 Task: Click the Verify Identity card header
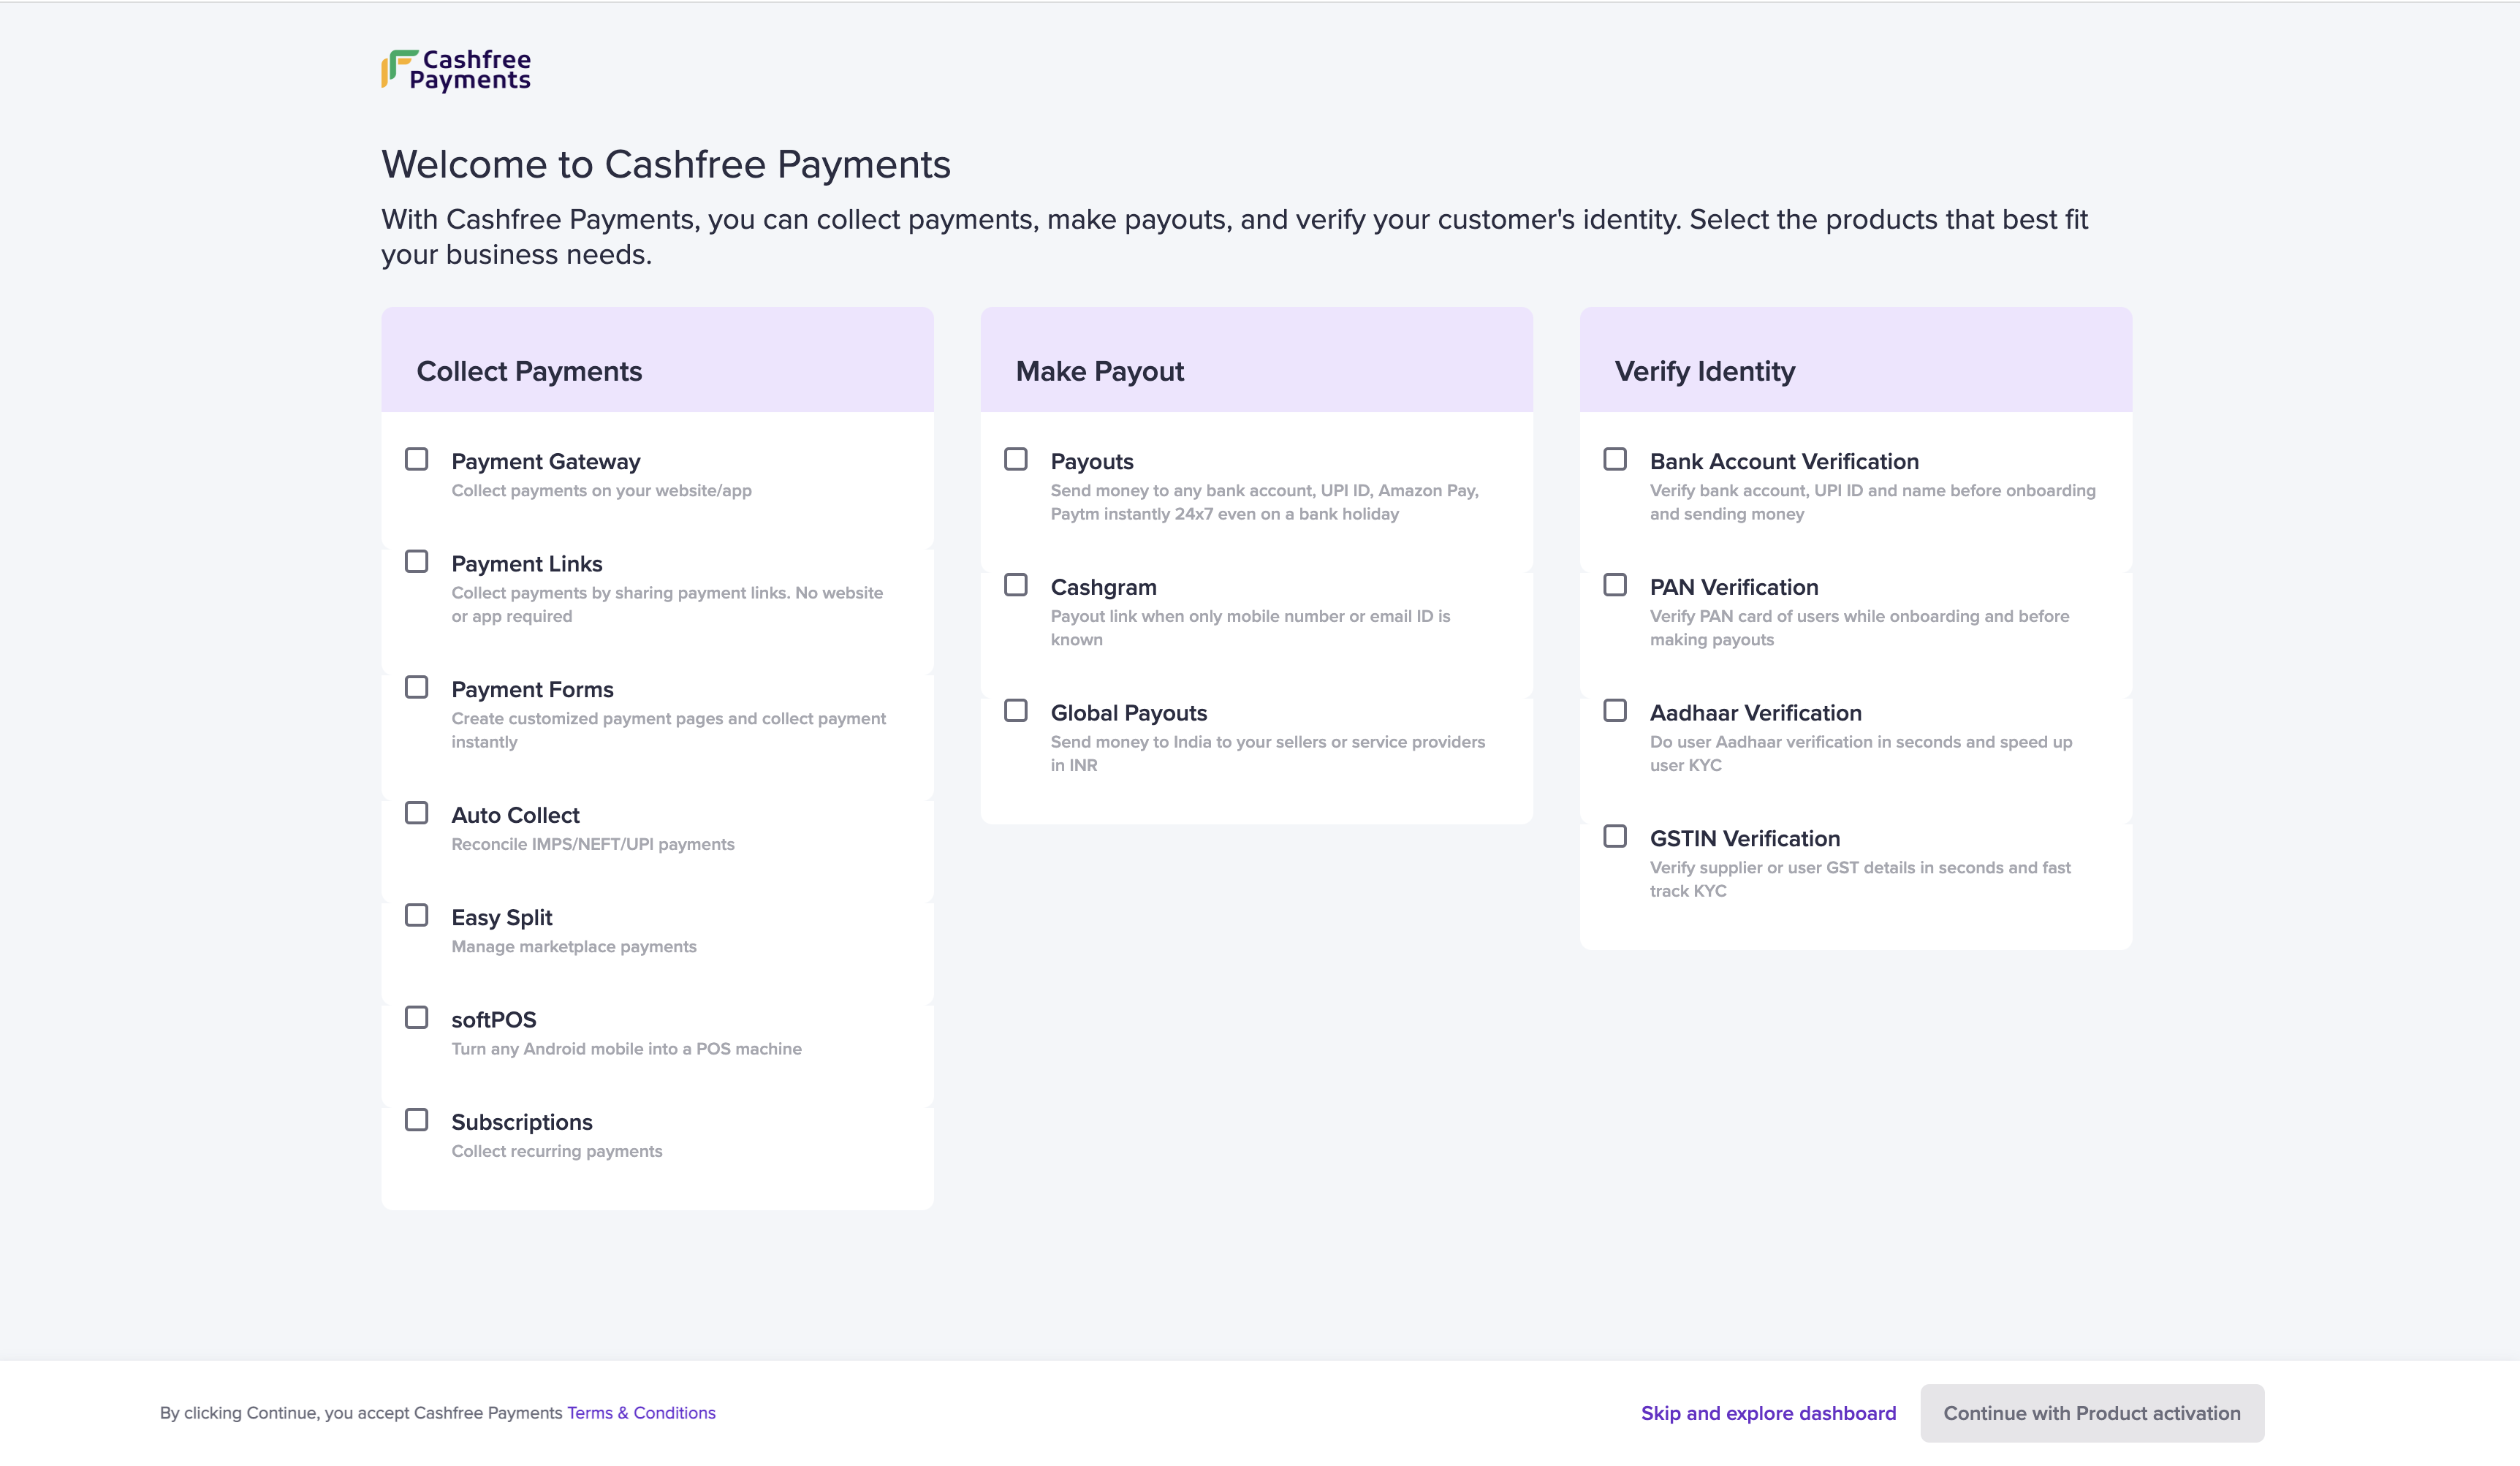tap(1705, 371)
